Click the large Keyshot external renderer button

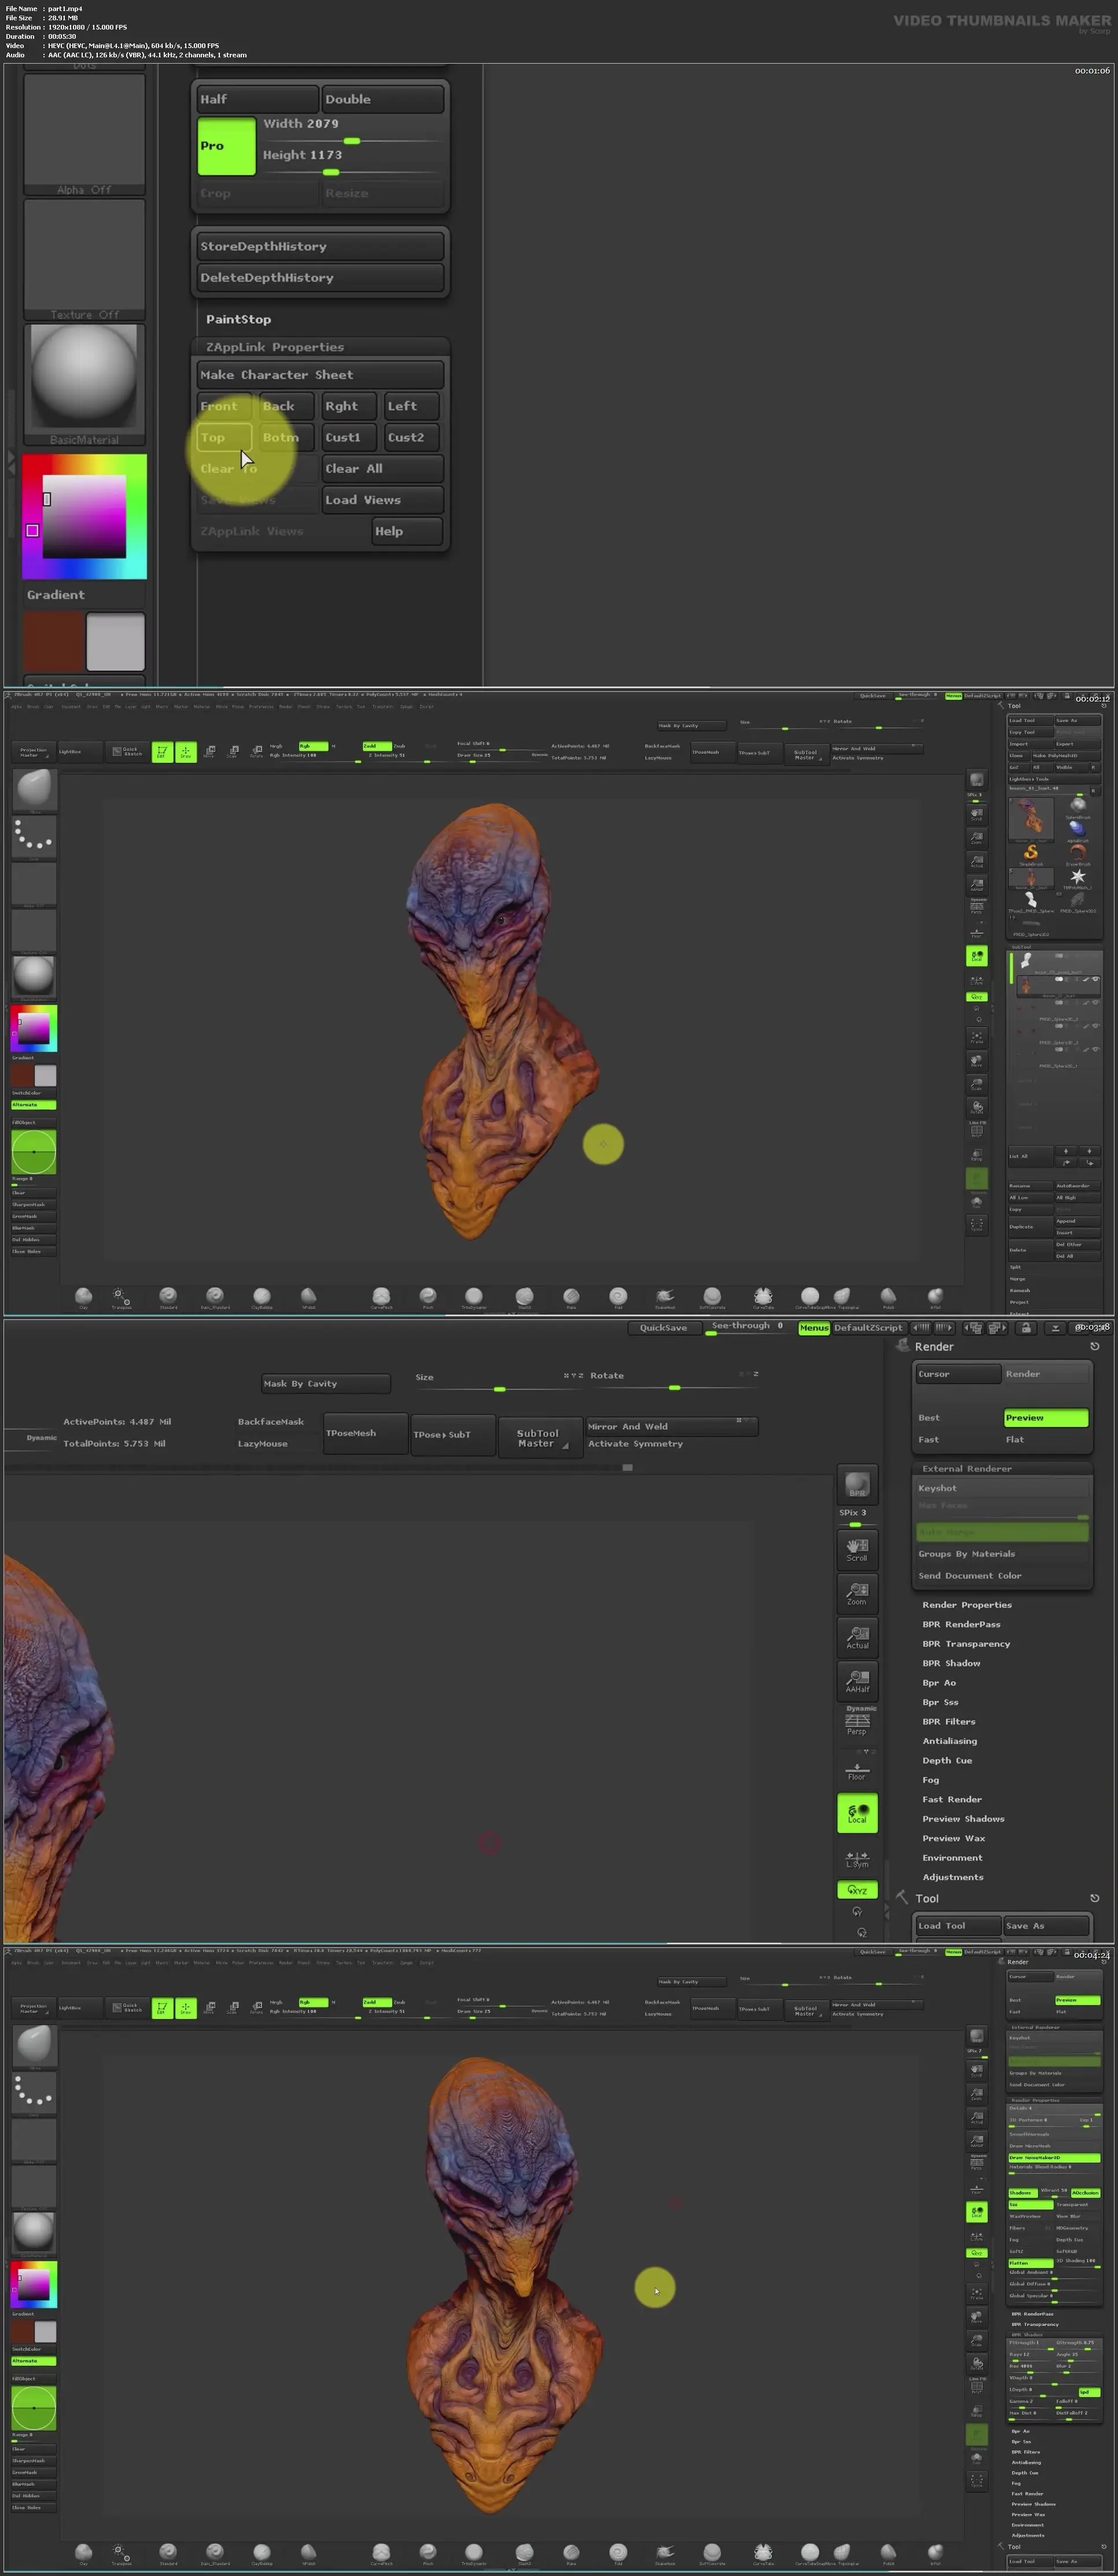(1002, 1488)
